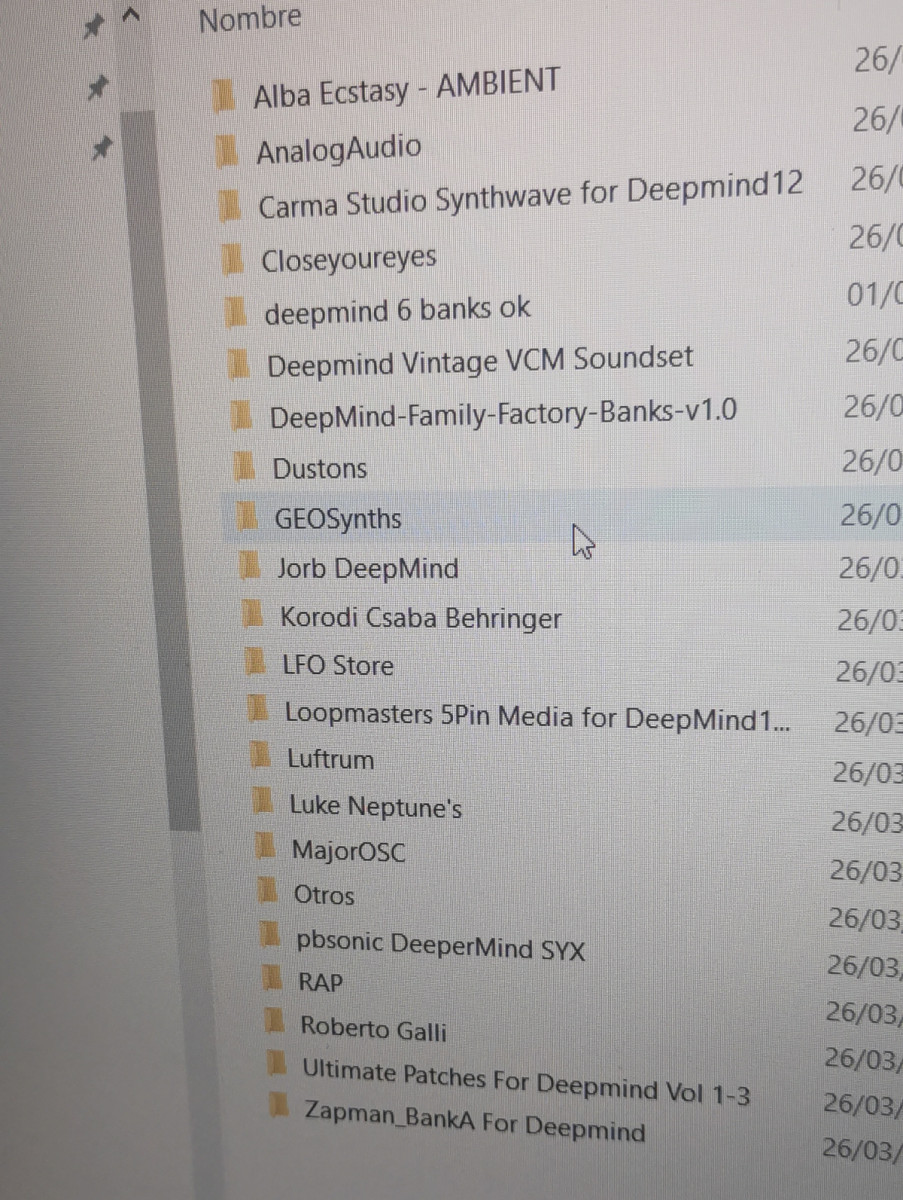Click the folder icon beside GEOSynths

[x=247, y=517]
